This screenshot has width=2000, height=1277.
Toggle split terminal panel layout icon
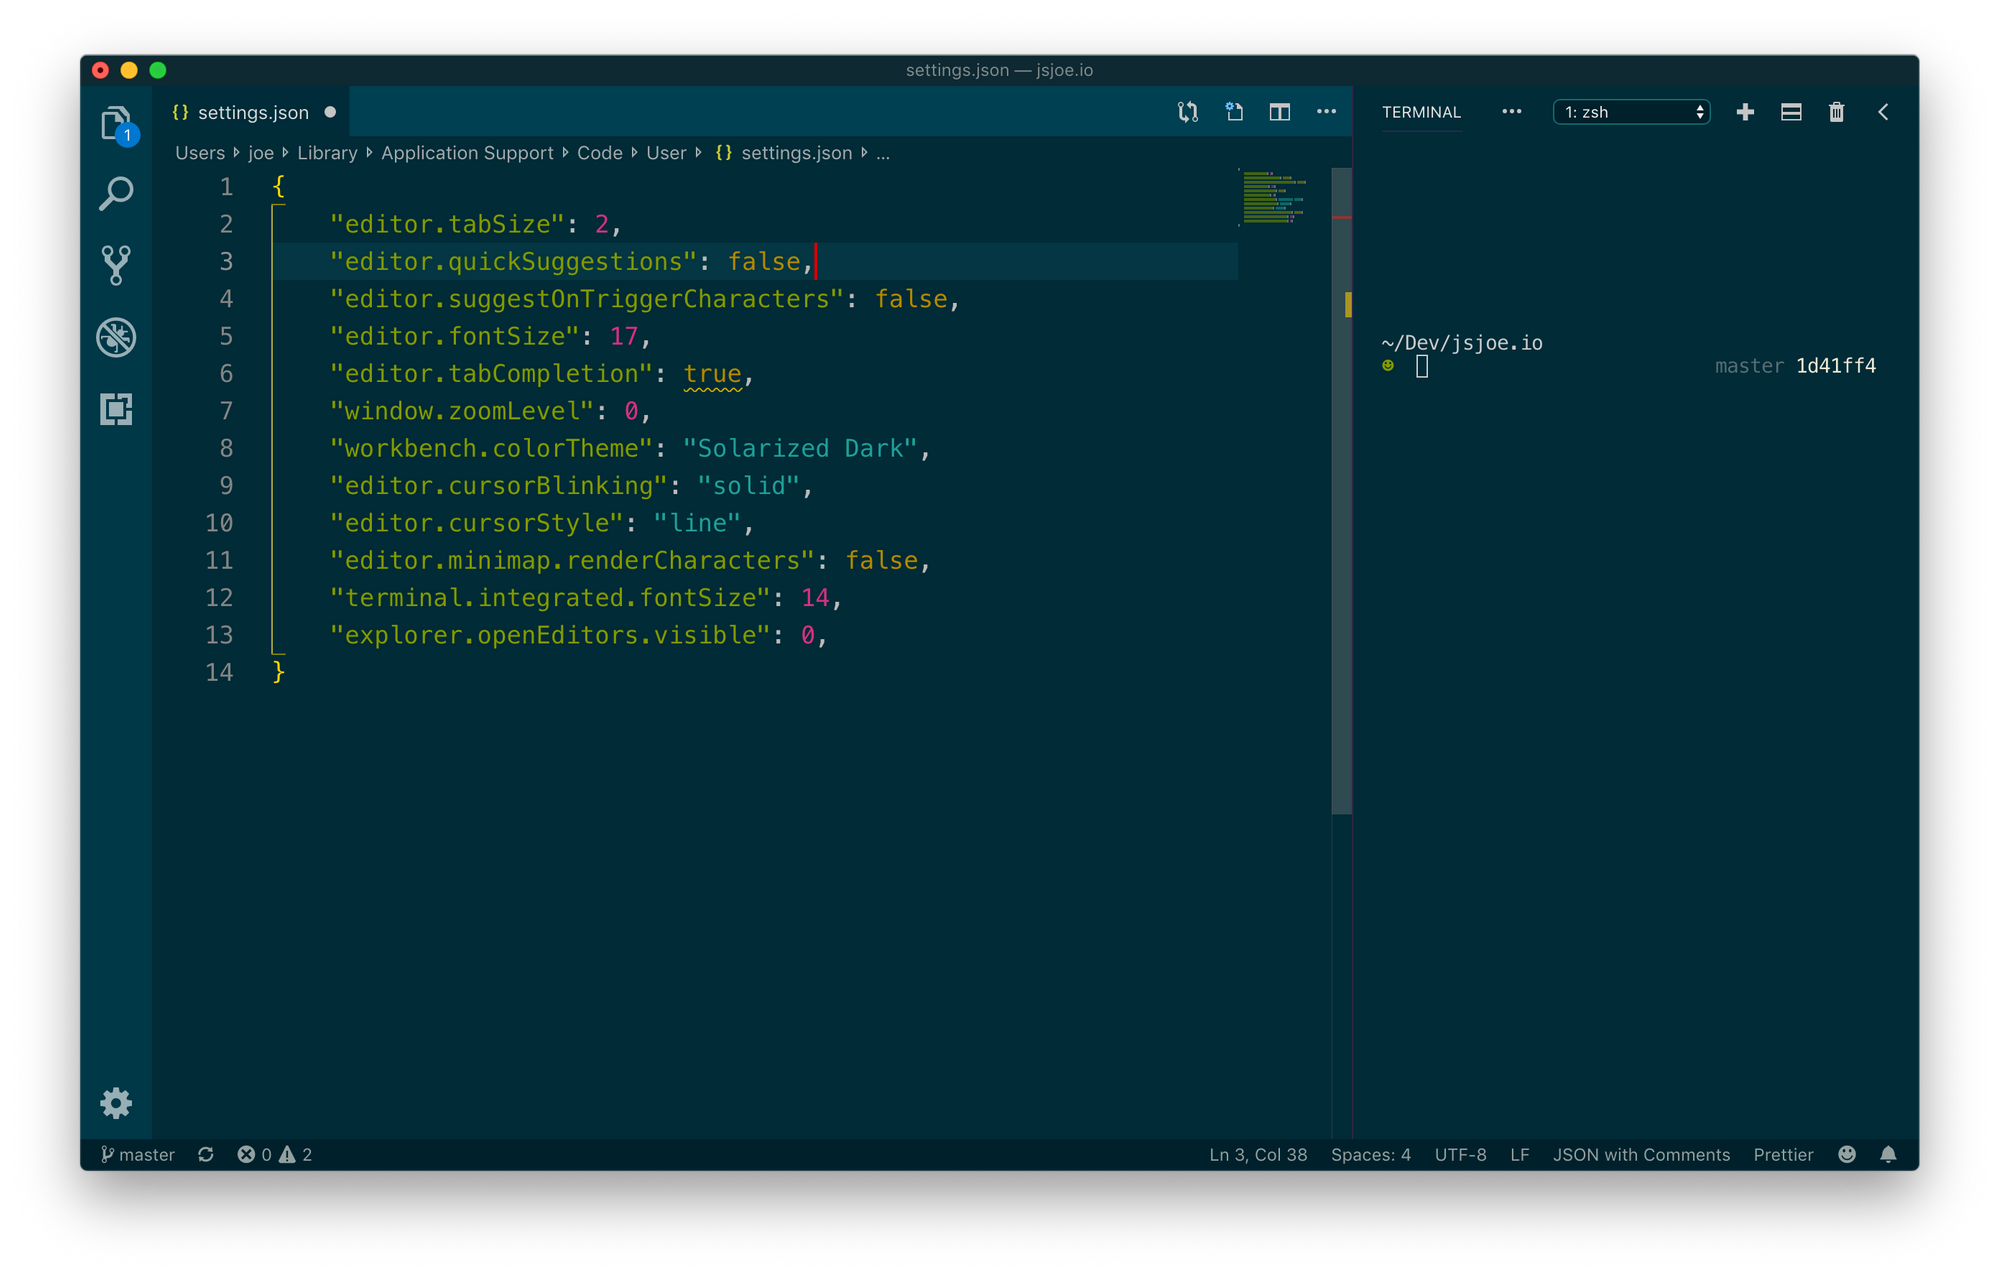(x=1791, y=112)
